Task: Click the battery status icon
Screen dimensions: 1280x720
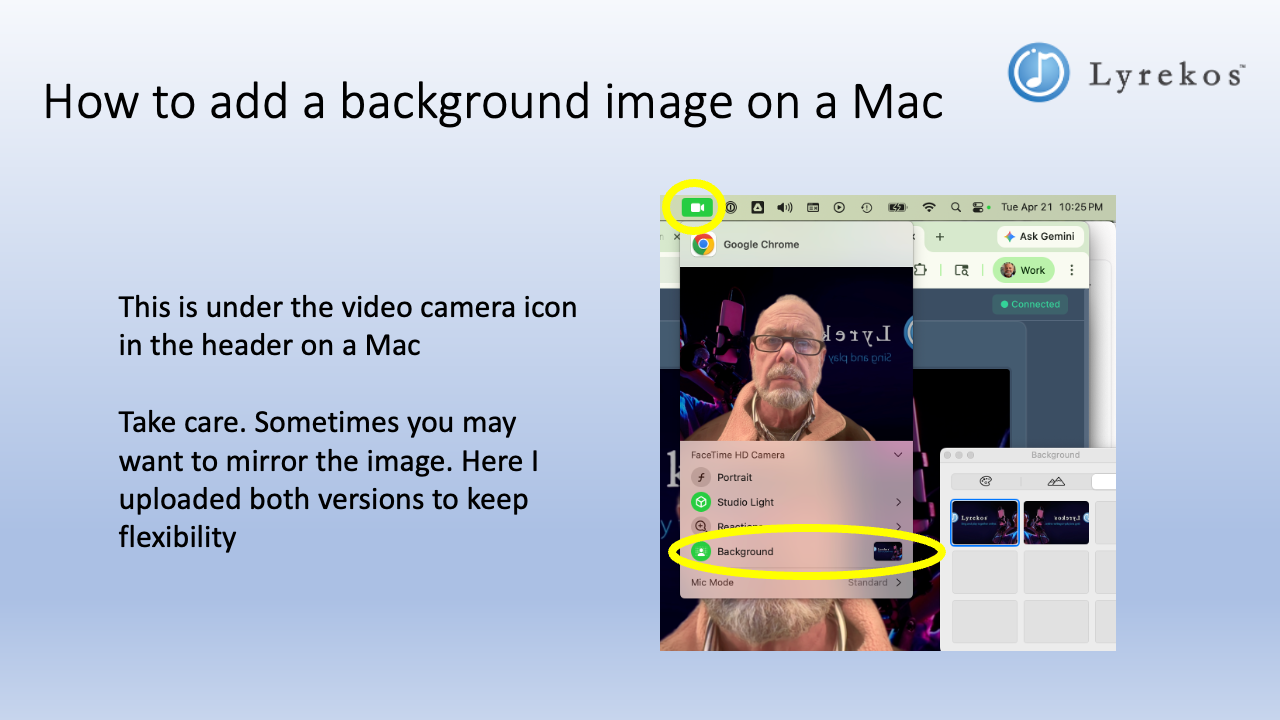Action: click(x=897, y=206)
